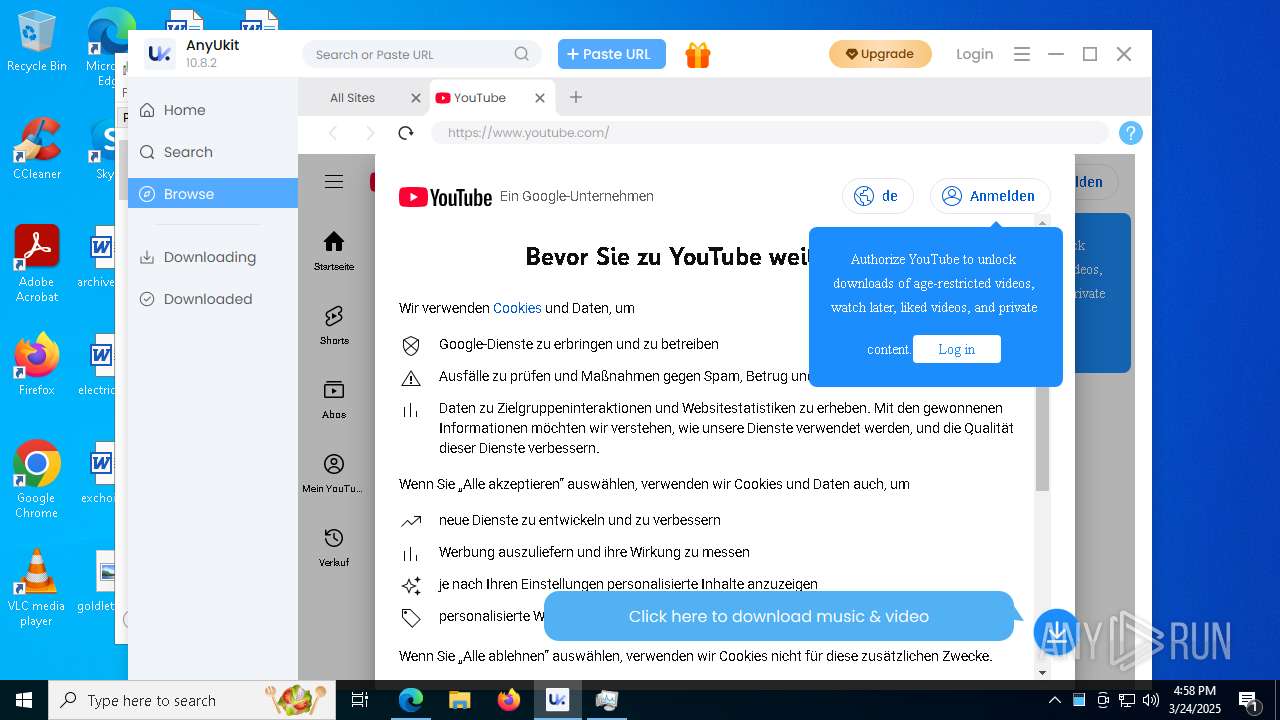The height and width of the screenshot is (720, 1280).
Task: Open Microsoft Edge from the taskbar
Action: 411,700
